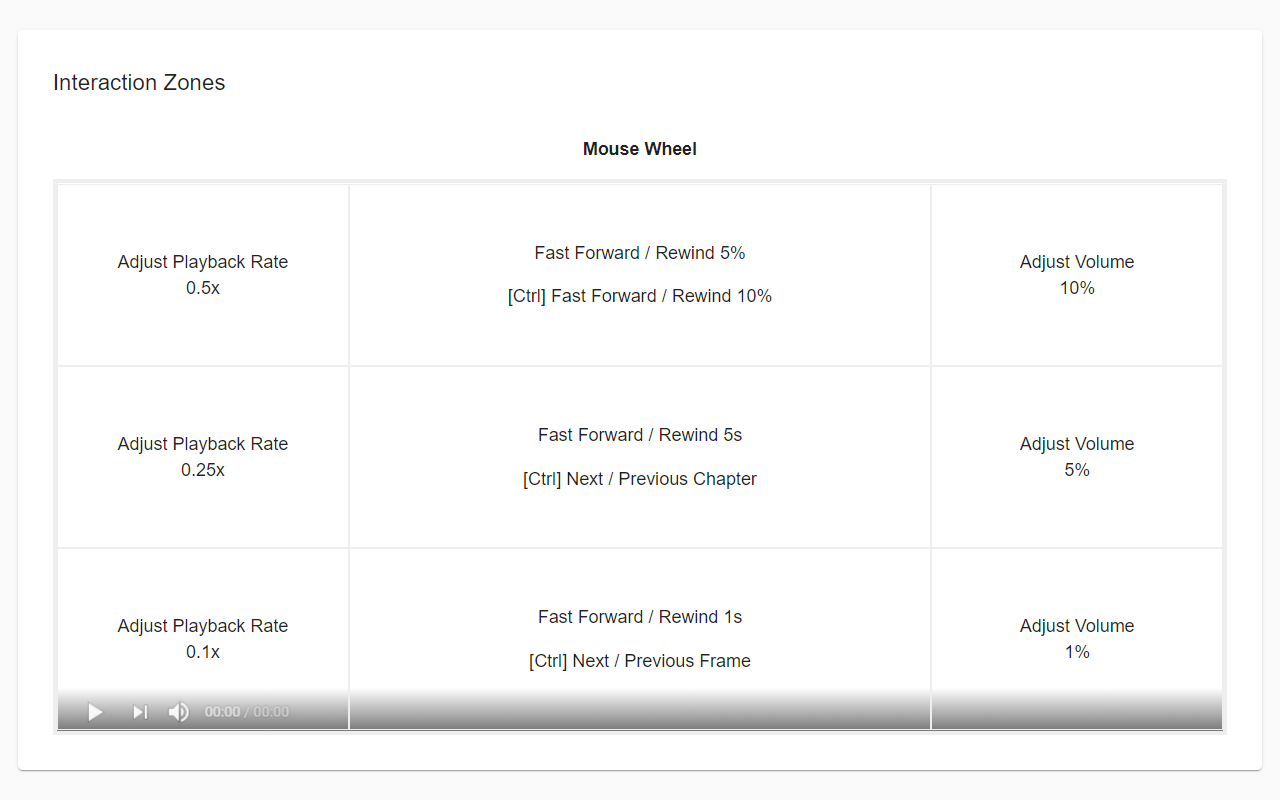Click the Fast Forward / Rewind 5s text
The image size is (1280, 800).
[640, 435]
